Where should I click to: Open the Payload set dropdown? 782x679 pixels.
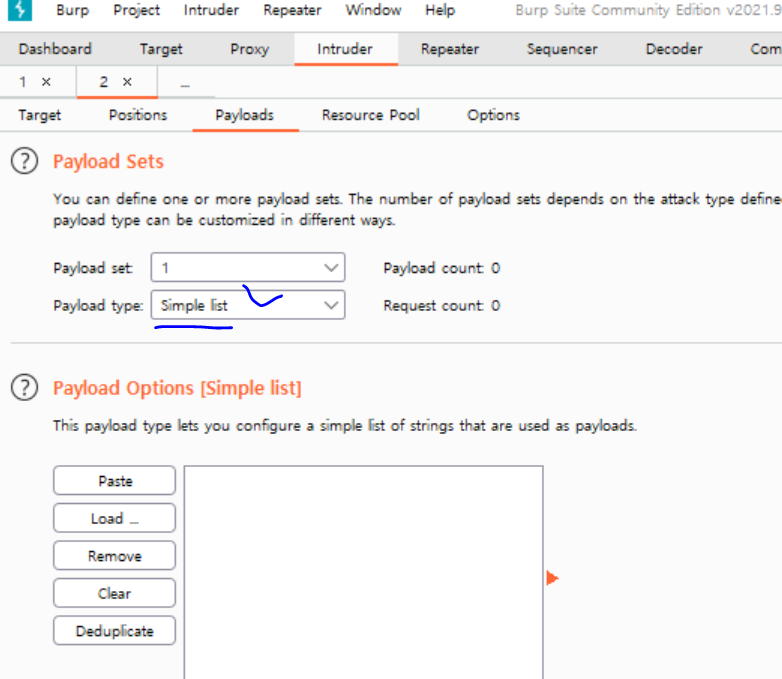[248, 267]
